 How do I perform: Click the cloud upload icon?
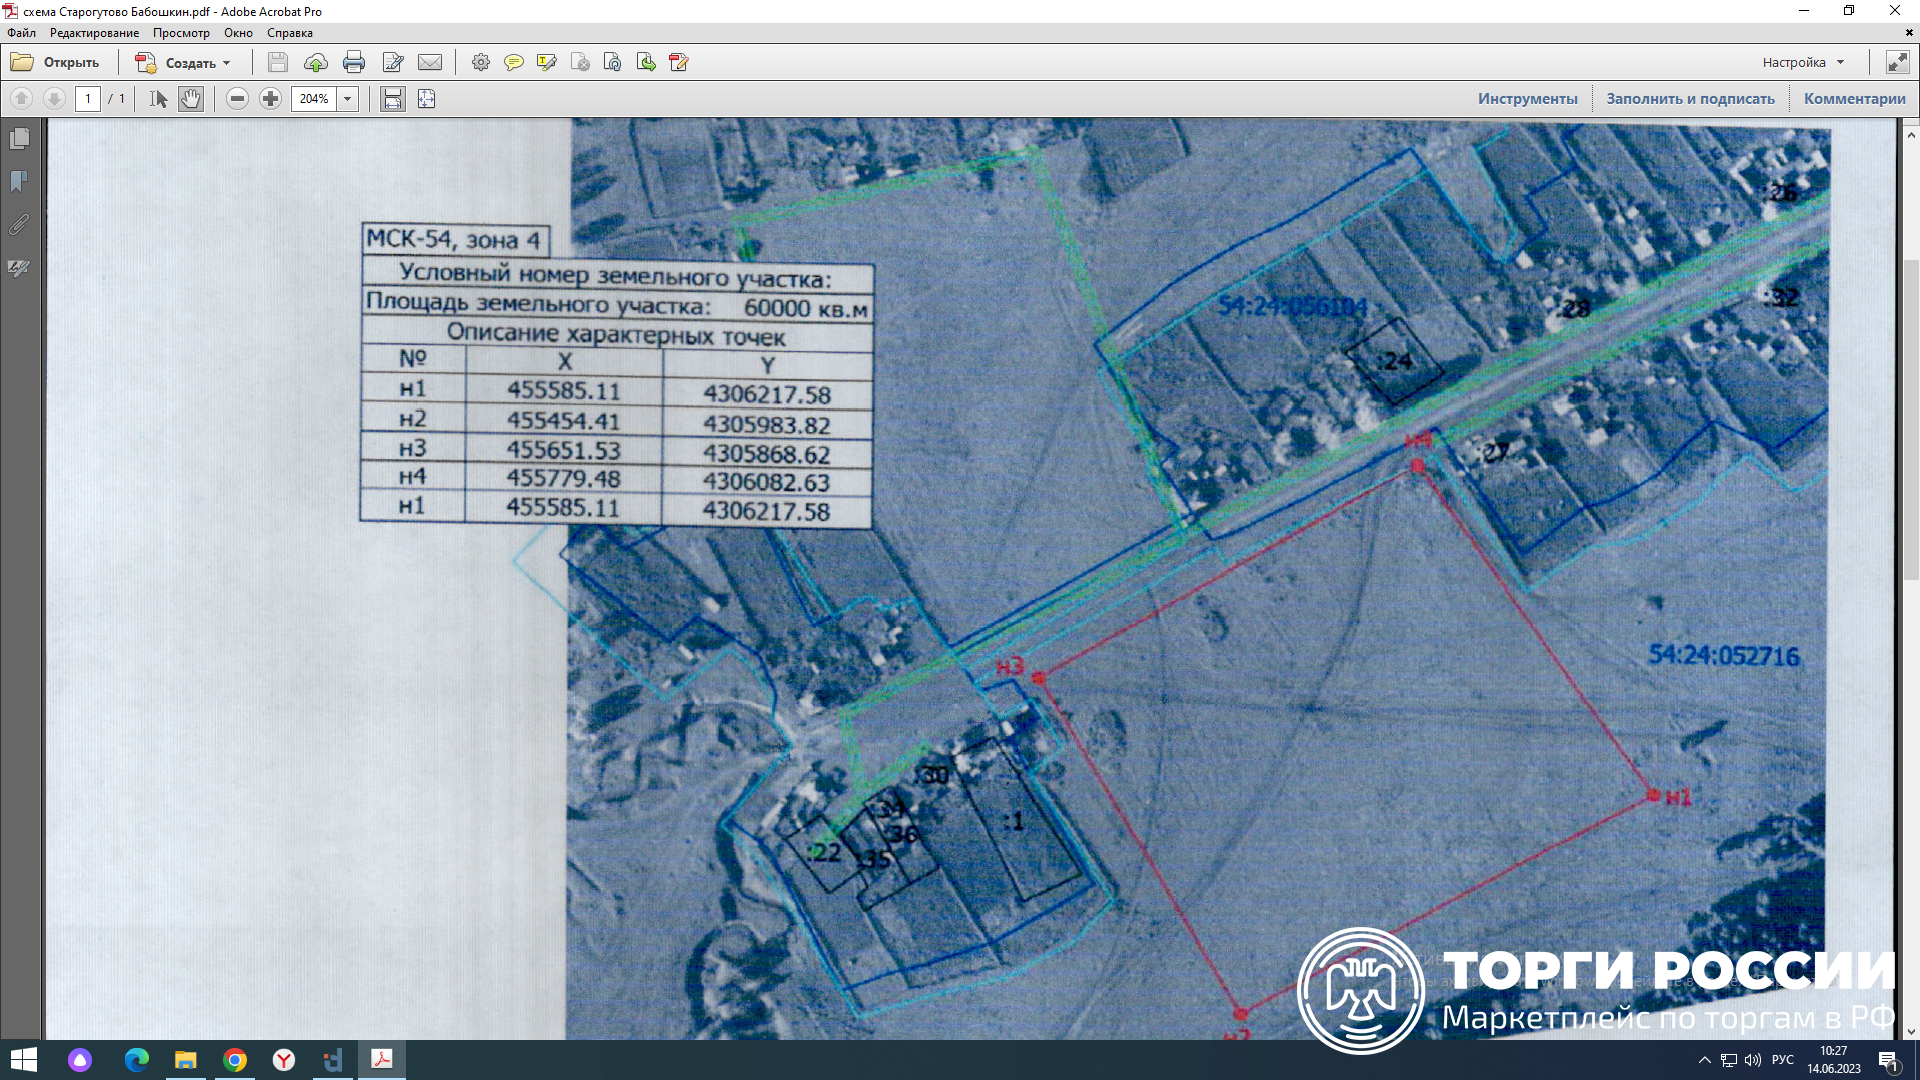(x=316, y=62)
